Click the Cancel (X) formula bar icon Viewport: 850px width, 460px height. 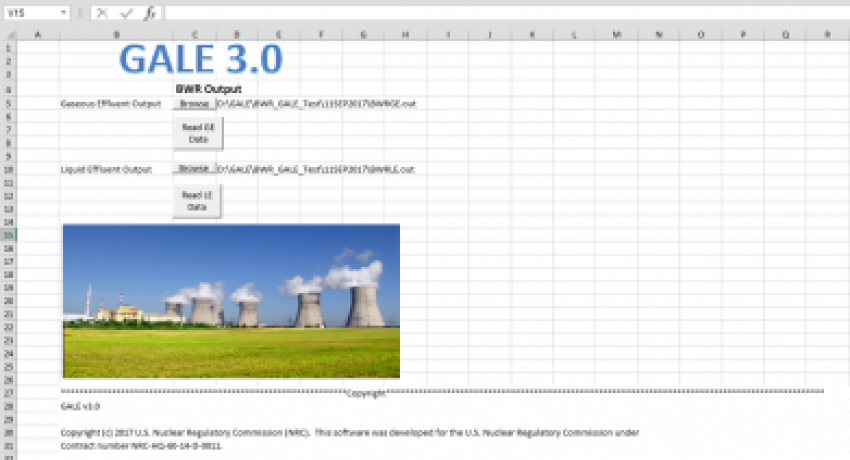(x=102, y=13)
